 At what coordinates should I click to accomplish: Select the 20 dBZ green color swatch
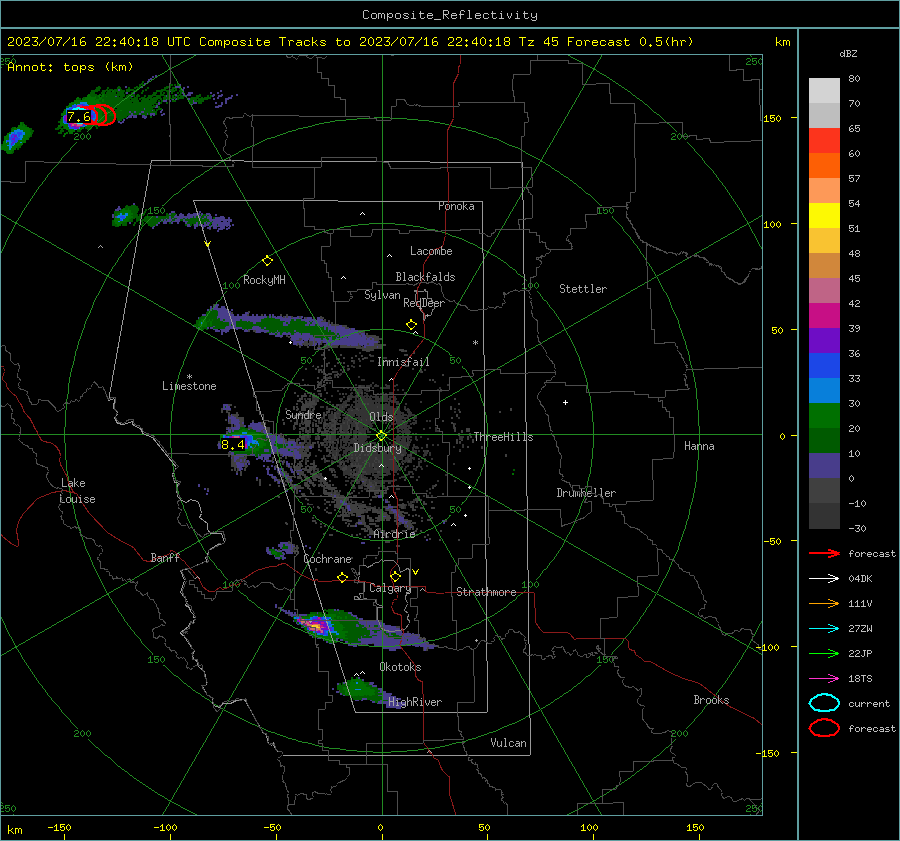[x=824, y=416]
